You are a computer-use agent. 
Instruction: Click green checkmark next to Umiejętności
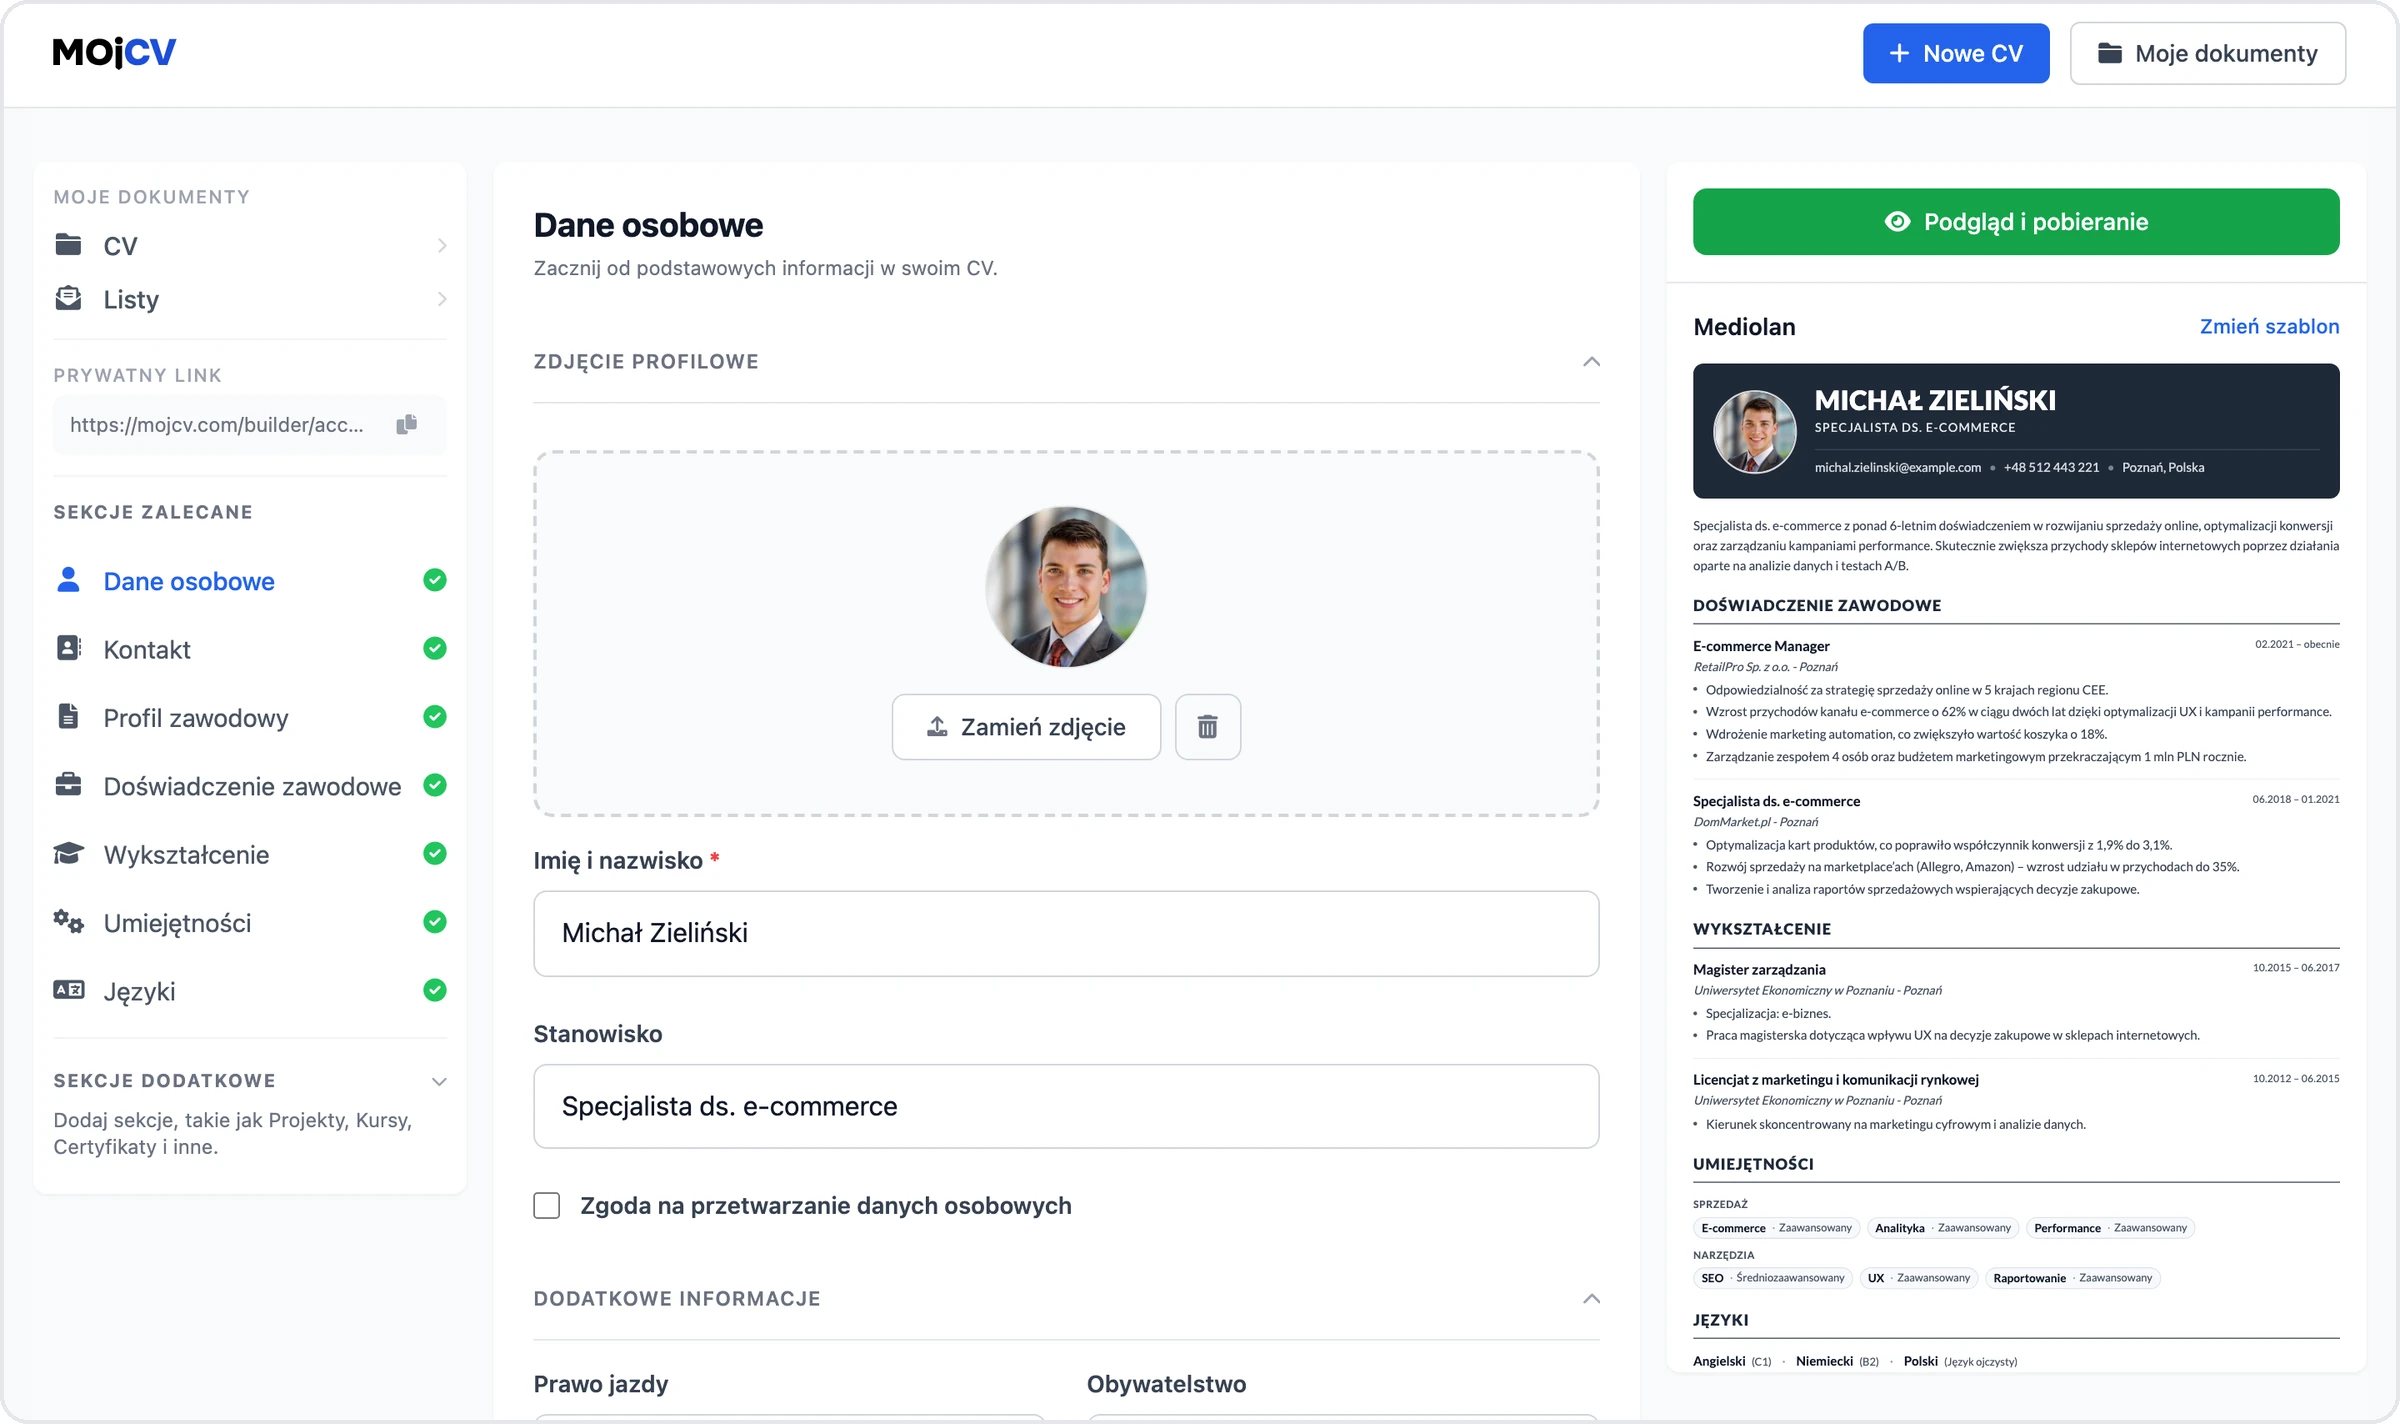435,921
